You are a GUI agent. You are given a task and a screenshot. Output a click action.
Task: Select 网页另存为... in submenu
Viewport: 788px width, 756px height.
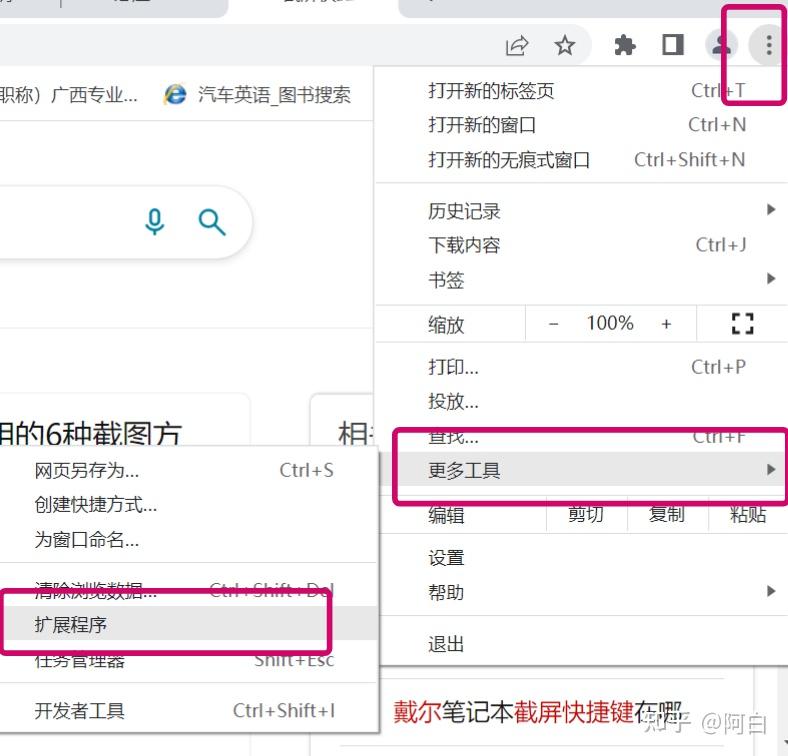coord(188,470)
